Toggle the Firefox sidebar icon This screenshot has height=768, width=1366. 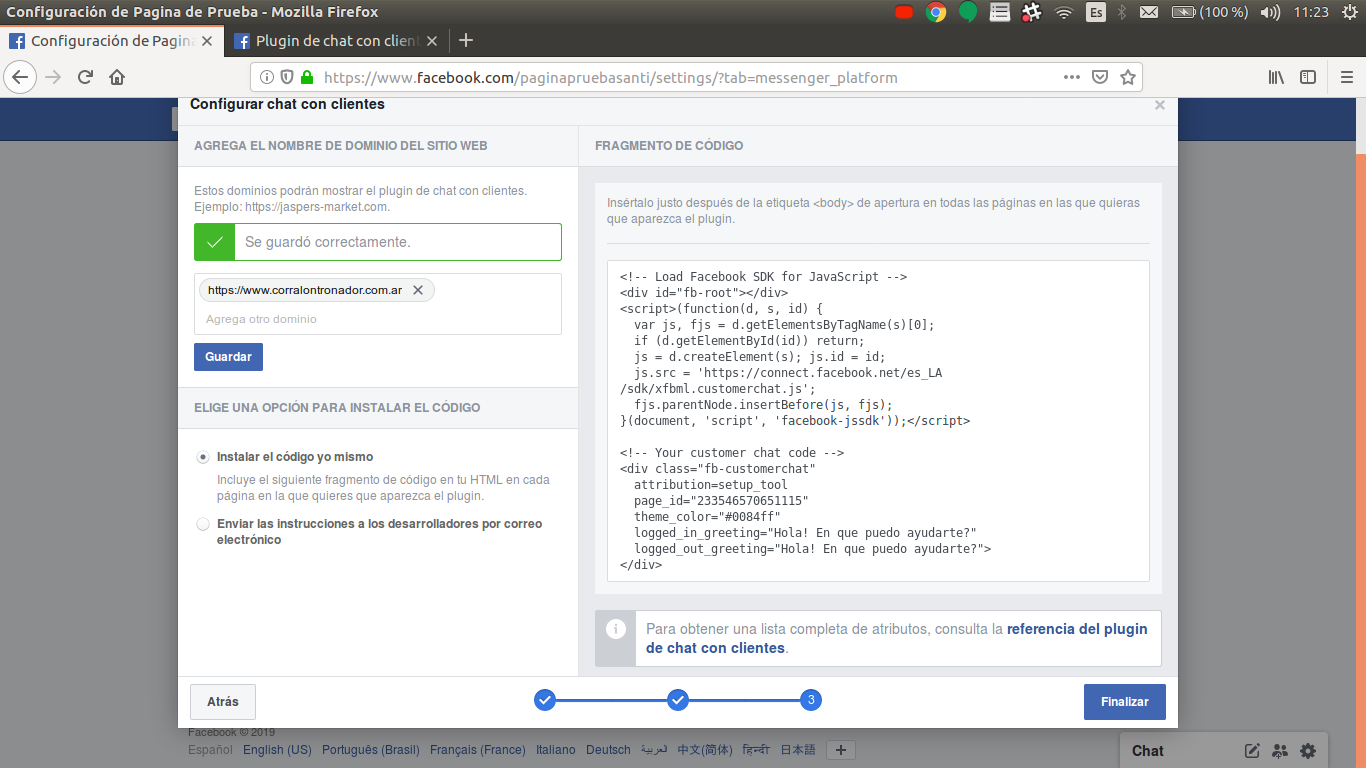pos(1308,77)
